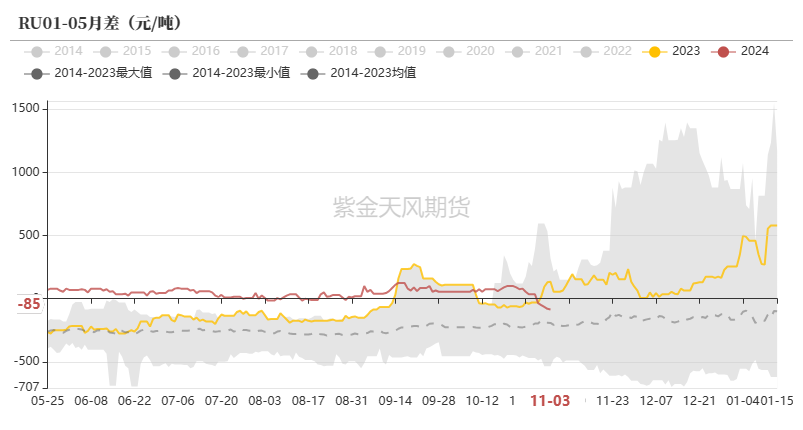Click the 06-22 x-axis date

pos(135,401)
